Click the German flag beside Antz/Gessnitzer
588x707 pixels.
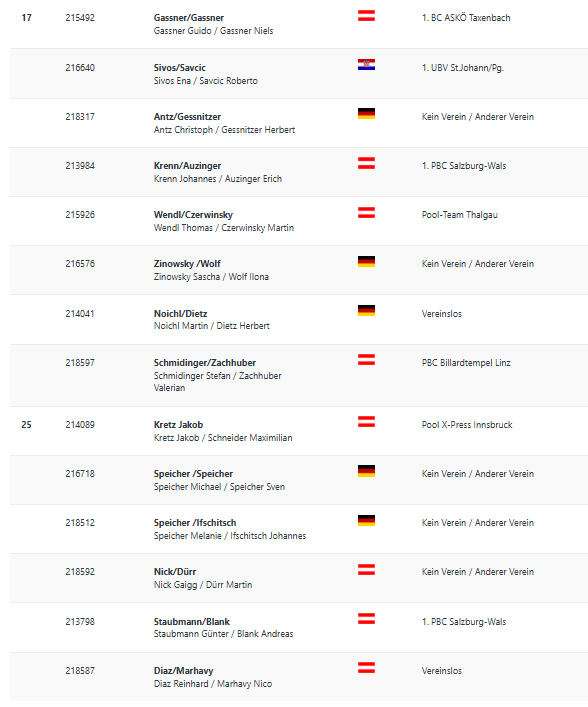[366, 114]
